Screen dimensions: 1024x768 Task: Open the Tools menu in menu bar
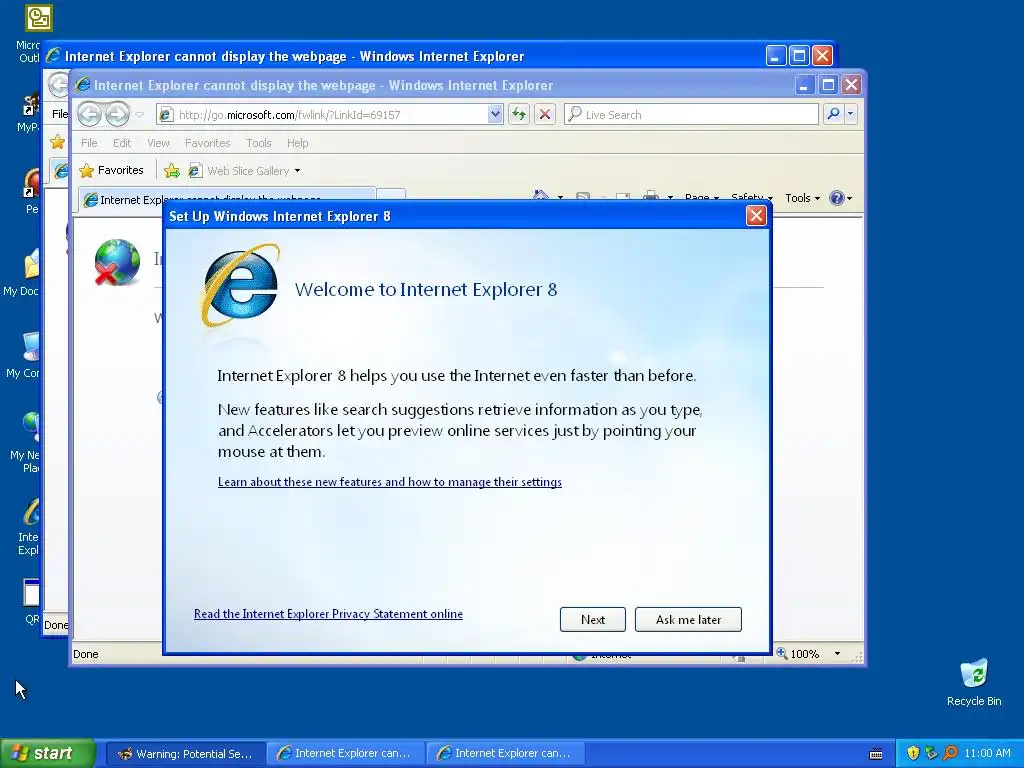coord(259,143)
